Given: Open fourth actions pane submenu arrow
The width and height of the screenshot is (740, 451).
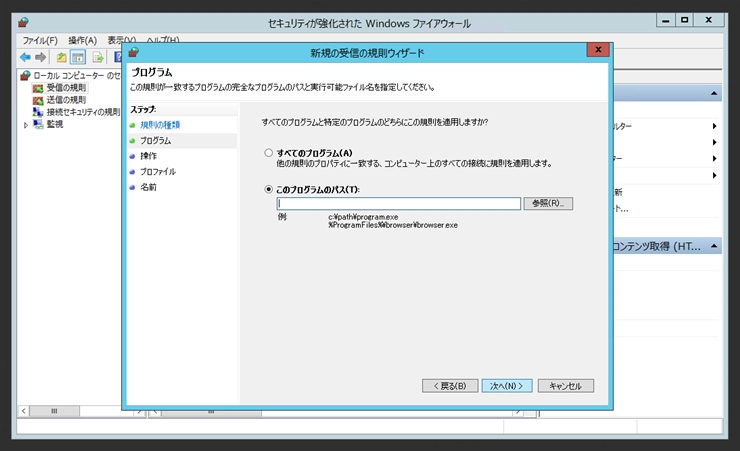Looking at the screenshot, I should tap(715, 175).
